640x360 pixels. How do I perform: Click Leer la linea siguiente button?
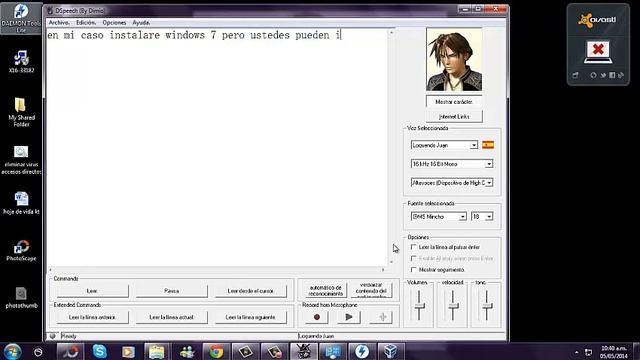(251, 317)
